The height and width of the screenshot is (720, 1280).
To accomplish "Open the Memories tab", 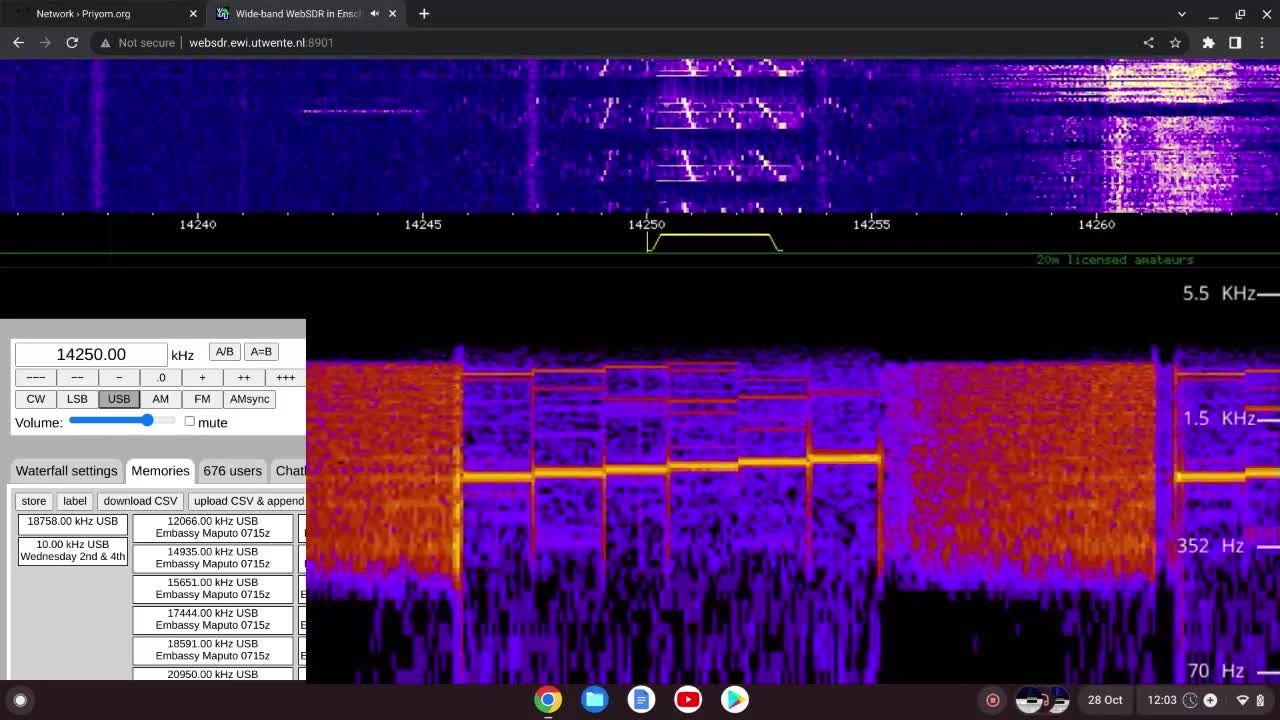I will [160, 471].
